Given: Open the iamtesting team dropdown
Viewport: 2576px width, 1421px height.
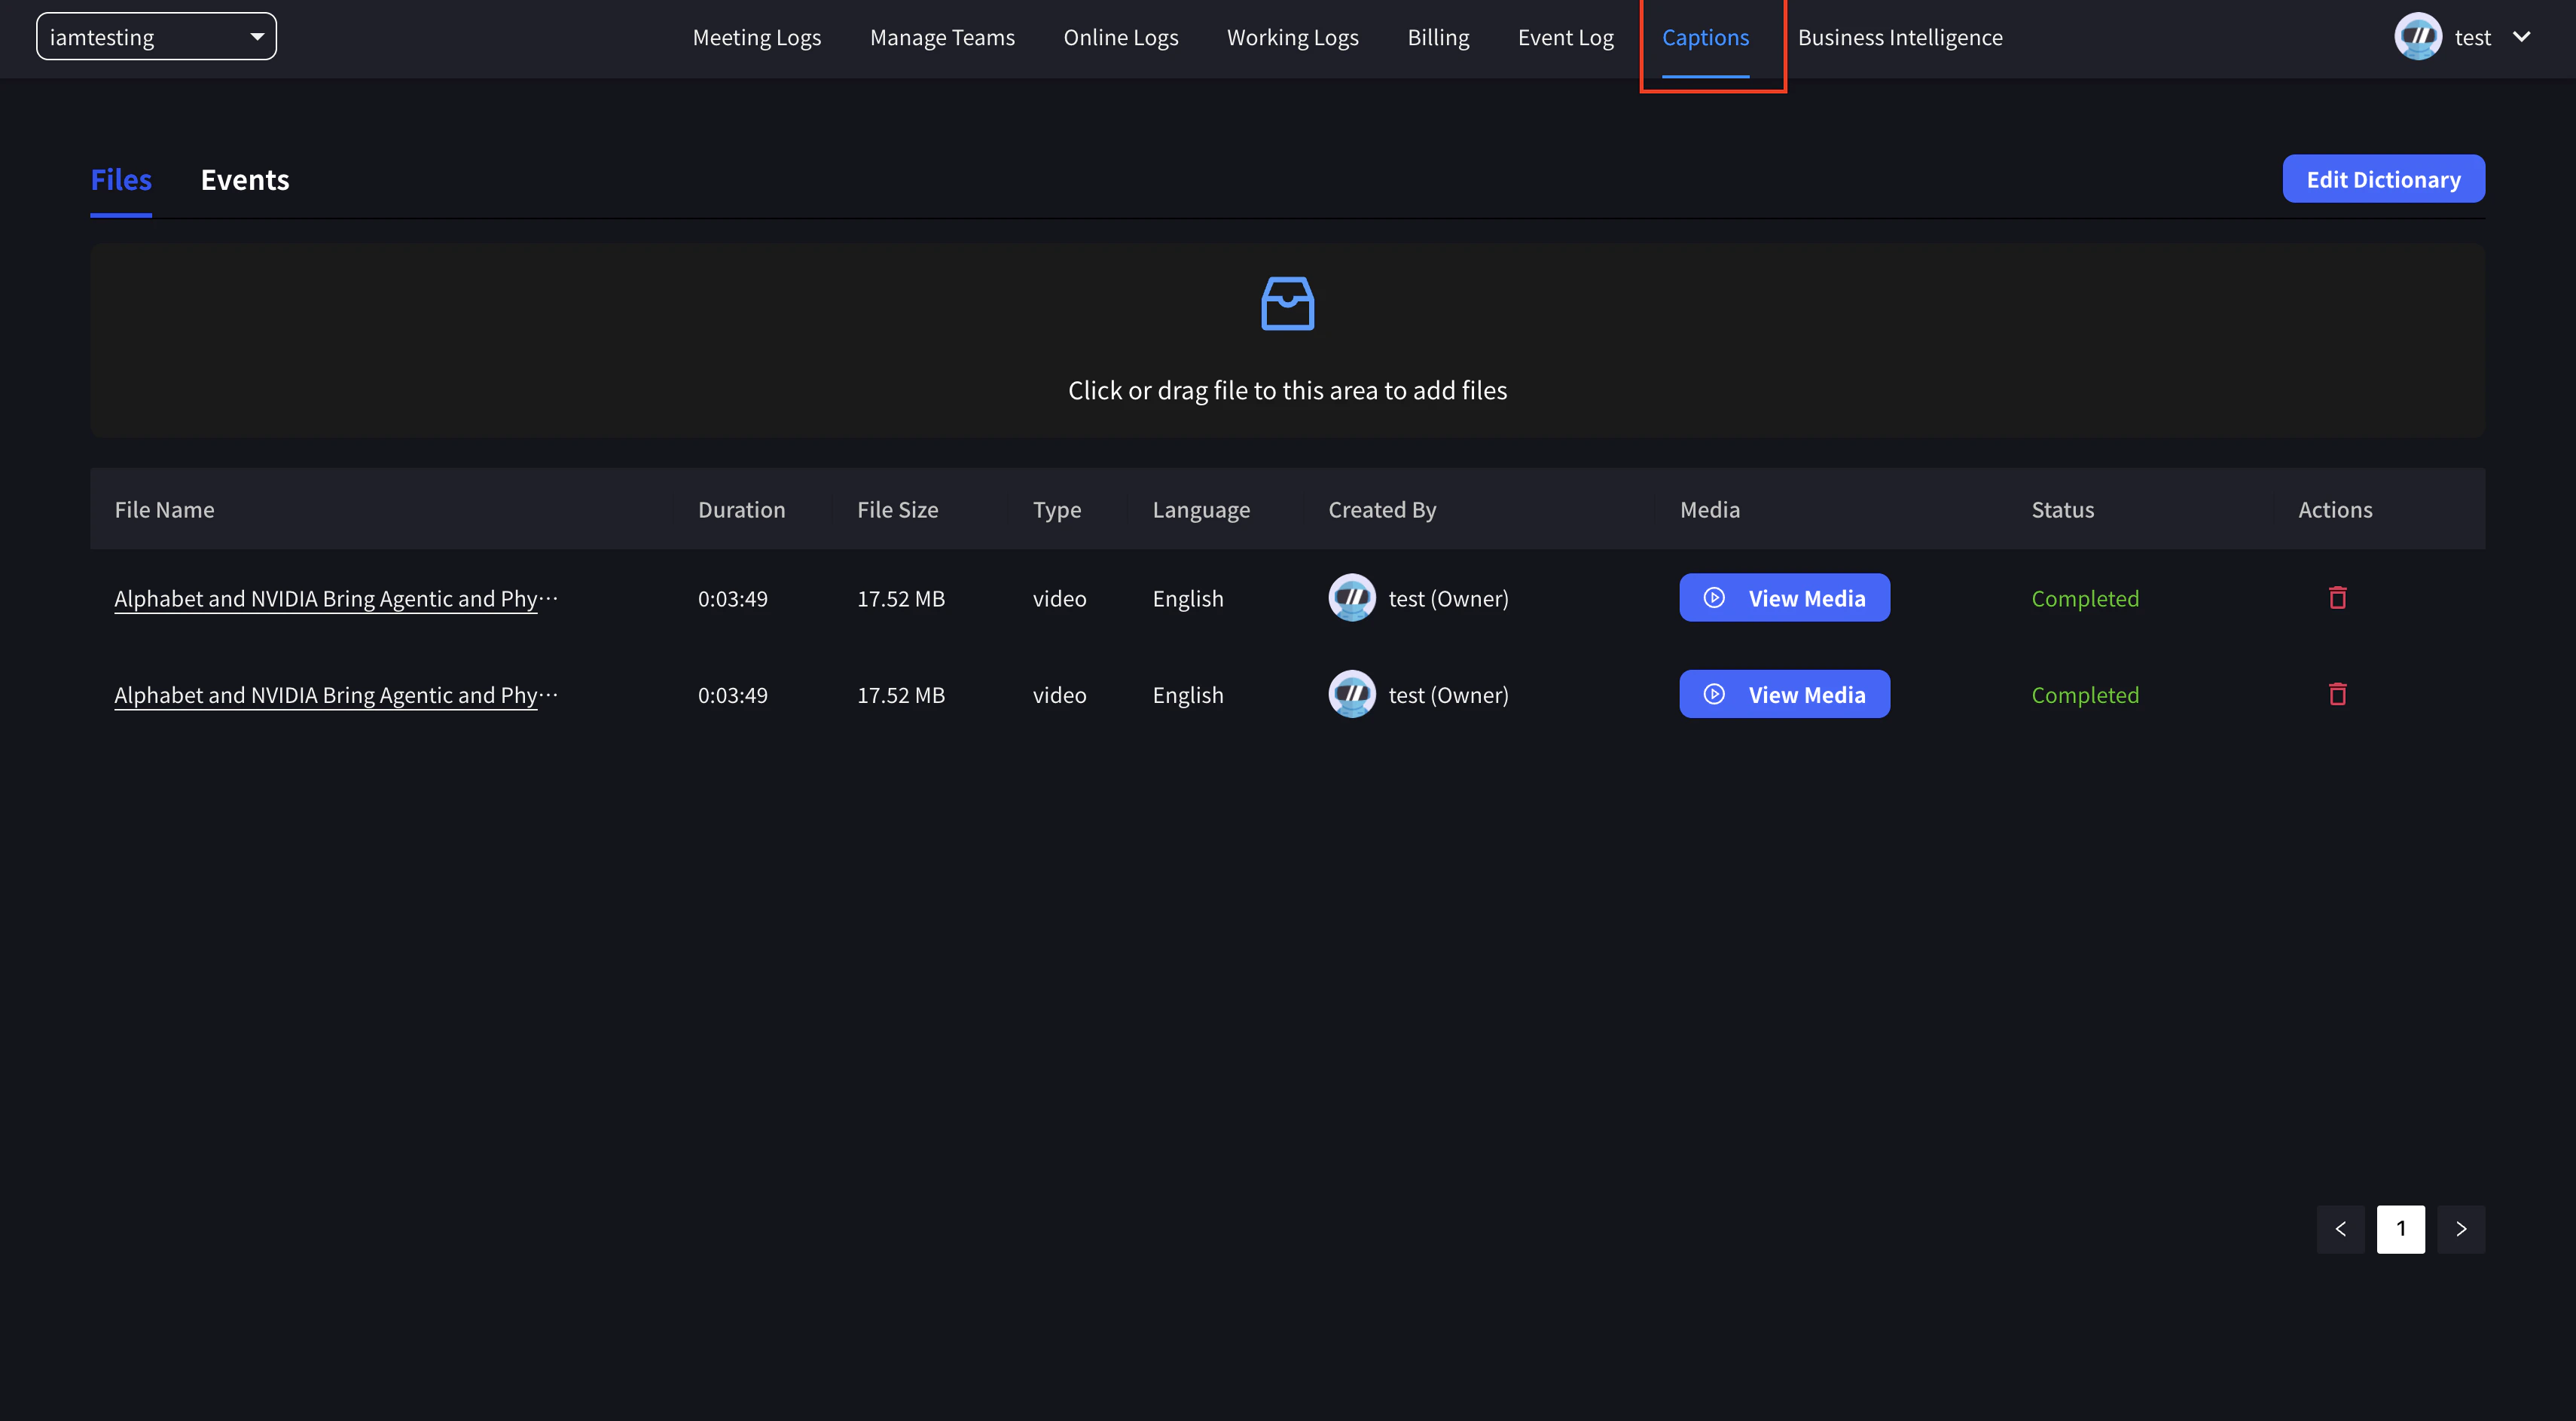Looking at the screenshot, I should pos(156,37).
